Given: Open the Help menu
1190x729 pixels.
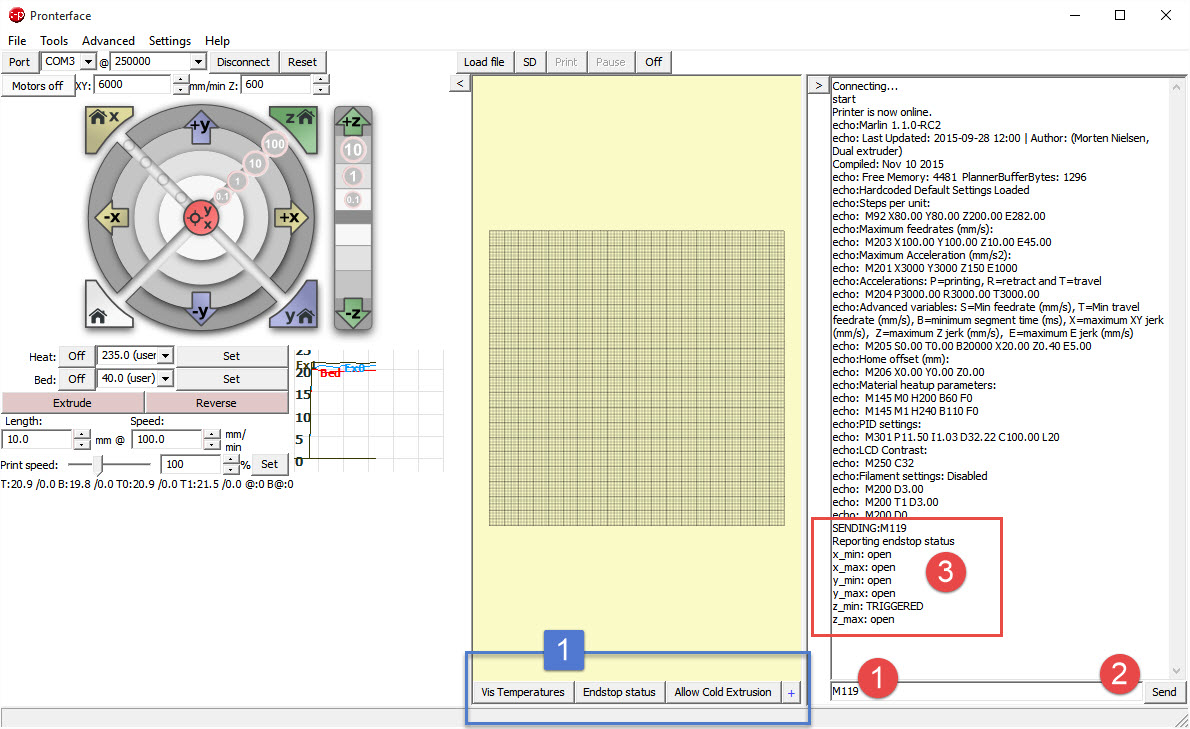Looking at the screenshot, I should (x=217, y=41).
